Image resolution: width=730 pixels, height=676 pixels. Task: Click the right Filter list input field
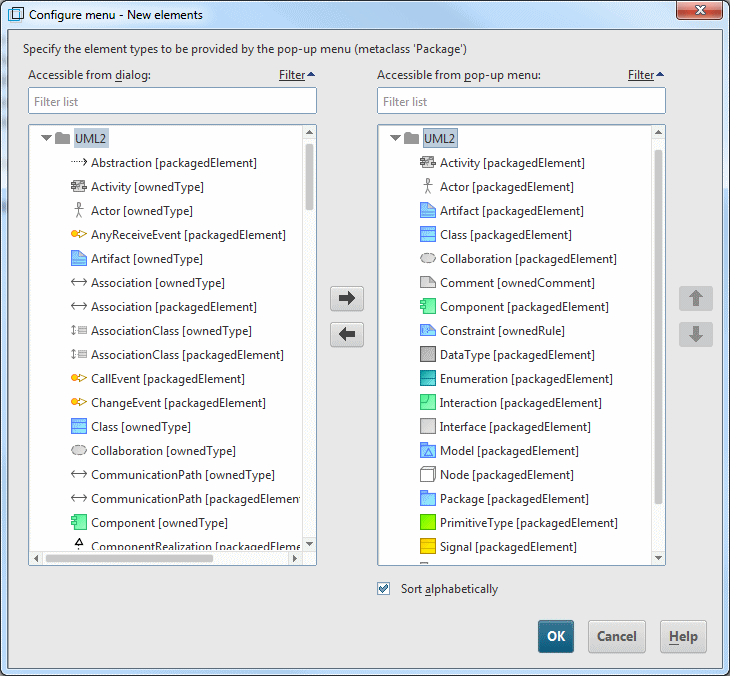pos(521,101)
